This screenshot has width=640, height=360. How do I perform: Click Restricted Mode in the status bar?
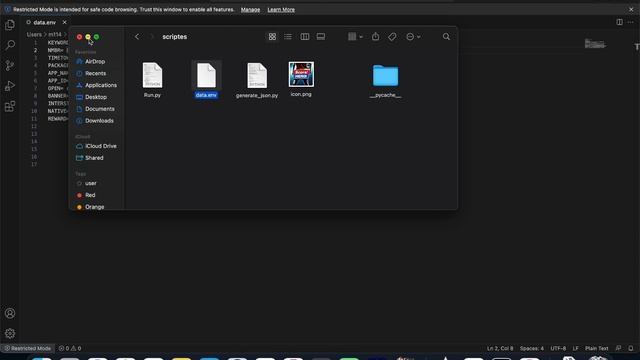28,348
